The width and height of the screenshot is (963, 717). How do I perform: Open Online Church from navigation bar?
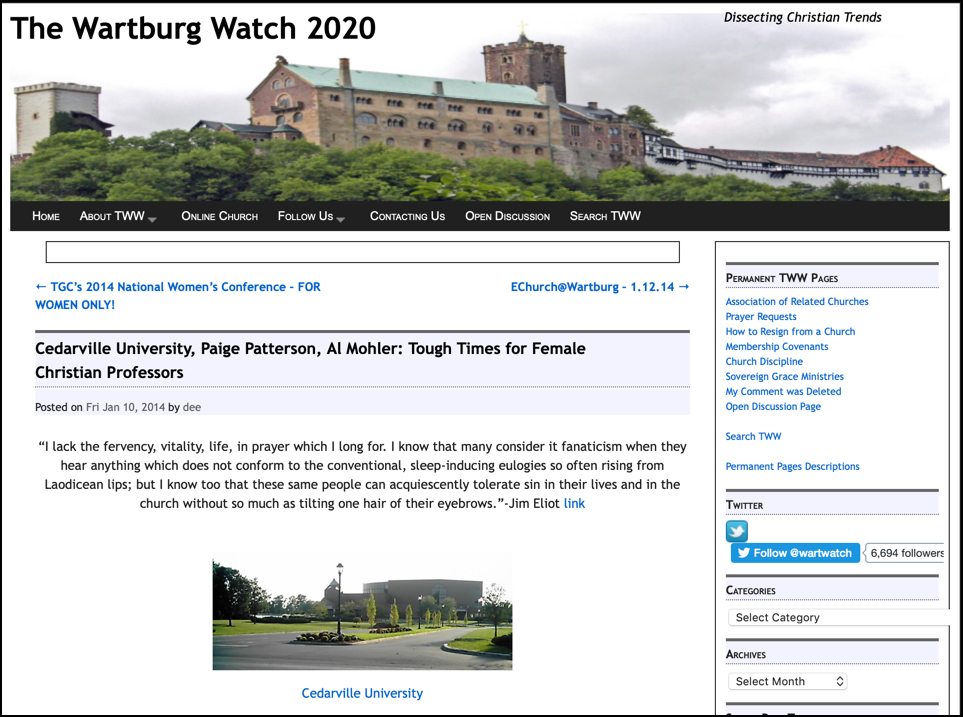[x=219, y=216]
